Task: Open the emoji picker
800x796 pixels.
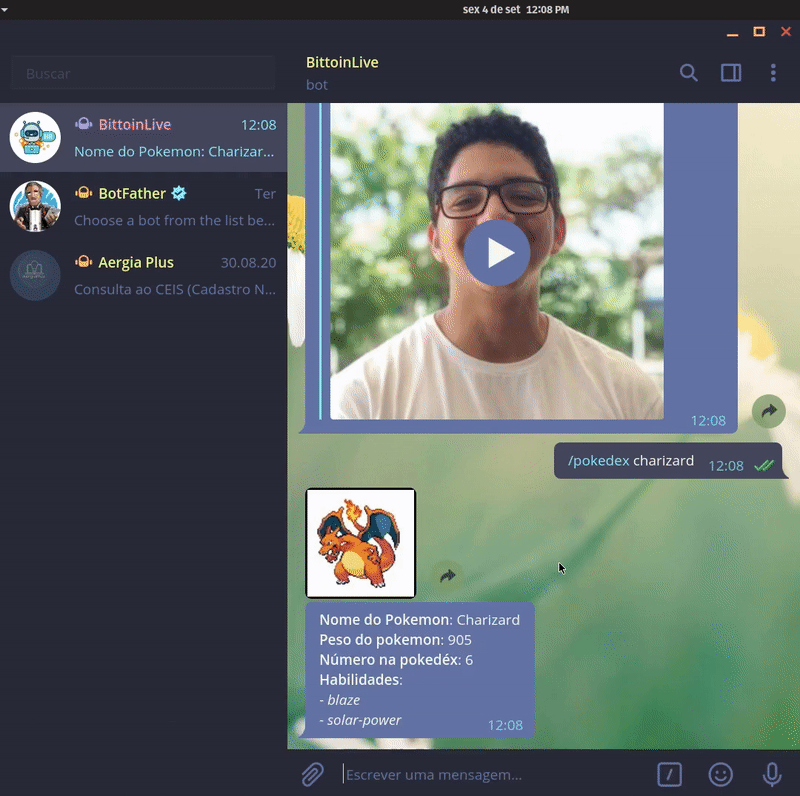Action: (720, 774)
